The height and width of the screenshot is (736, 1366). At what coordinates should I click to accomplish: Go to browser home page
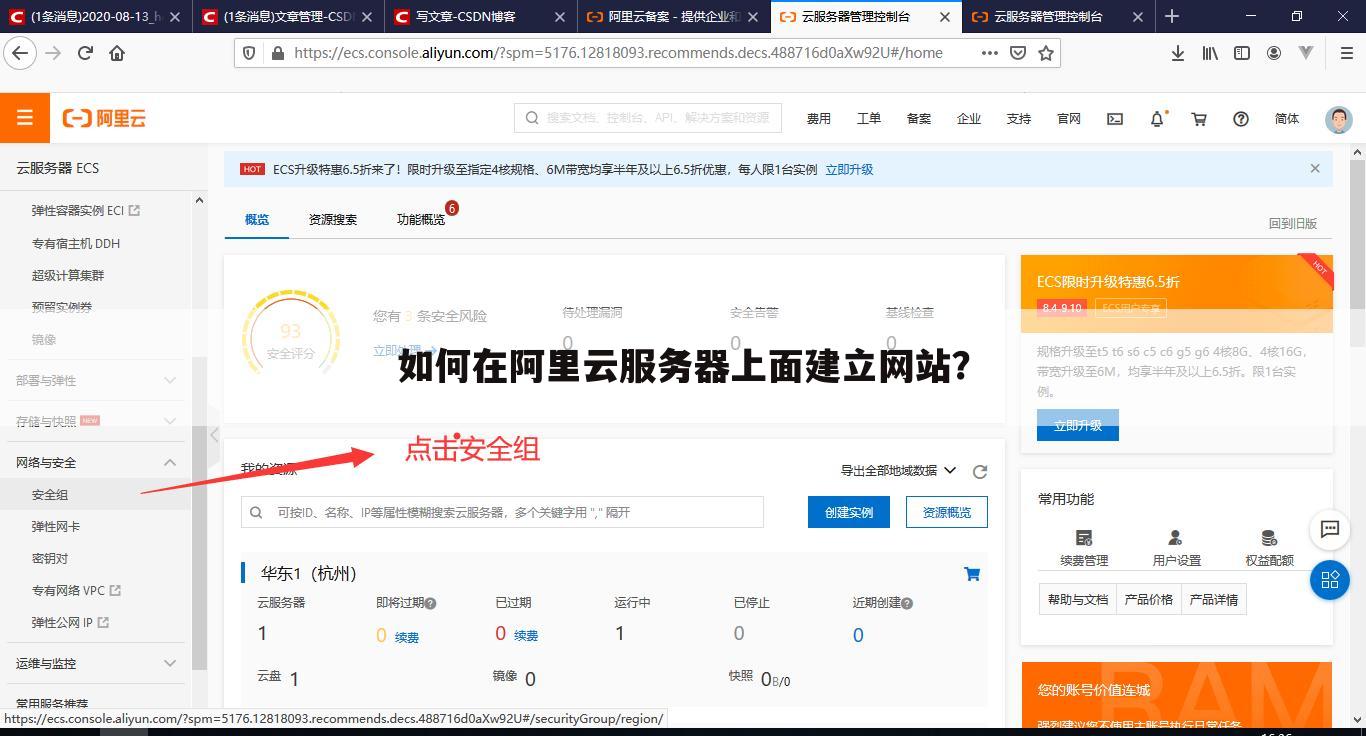[x=117, y=53]
